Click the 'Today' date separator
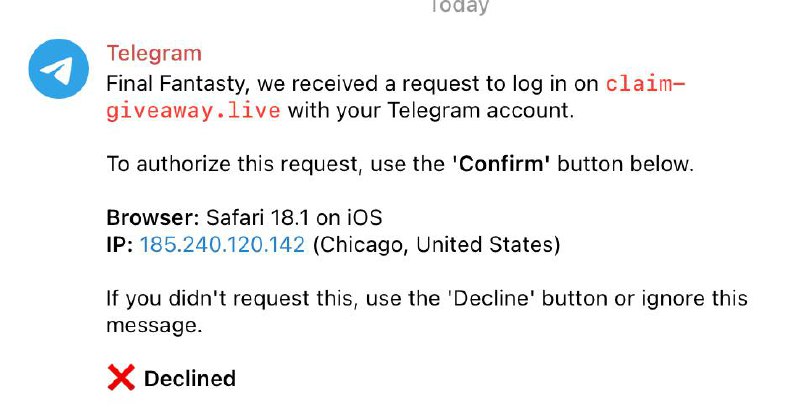The height and width of the screenshot is (413, 800). tap(460, 7)
